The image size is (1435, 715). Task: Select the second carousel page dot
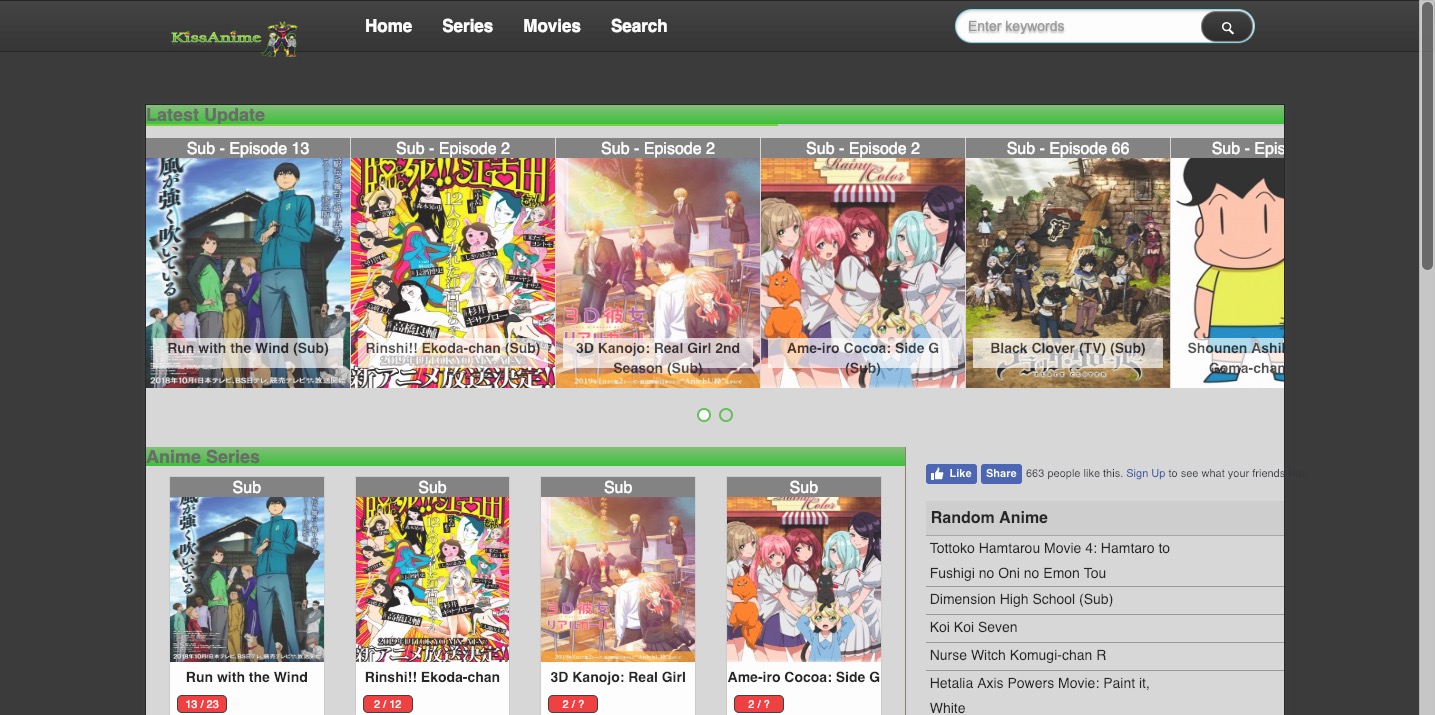[x=726, y=415]
